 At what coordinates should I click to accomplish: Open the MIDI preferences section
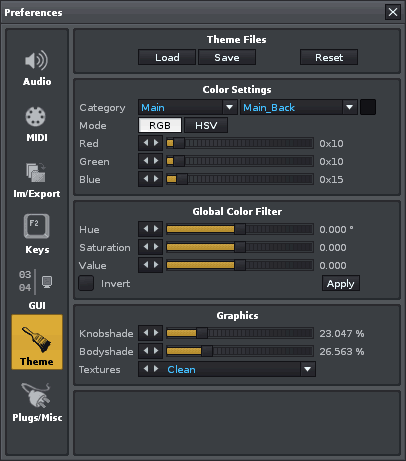37,124
